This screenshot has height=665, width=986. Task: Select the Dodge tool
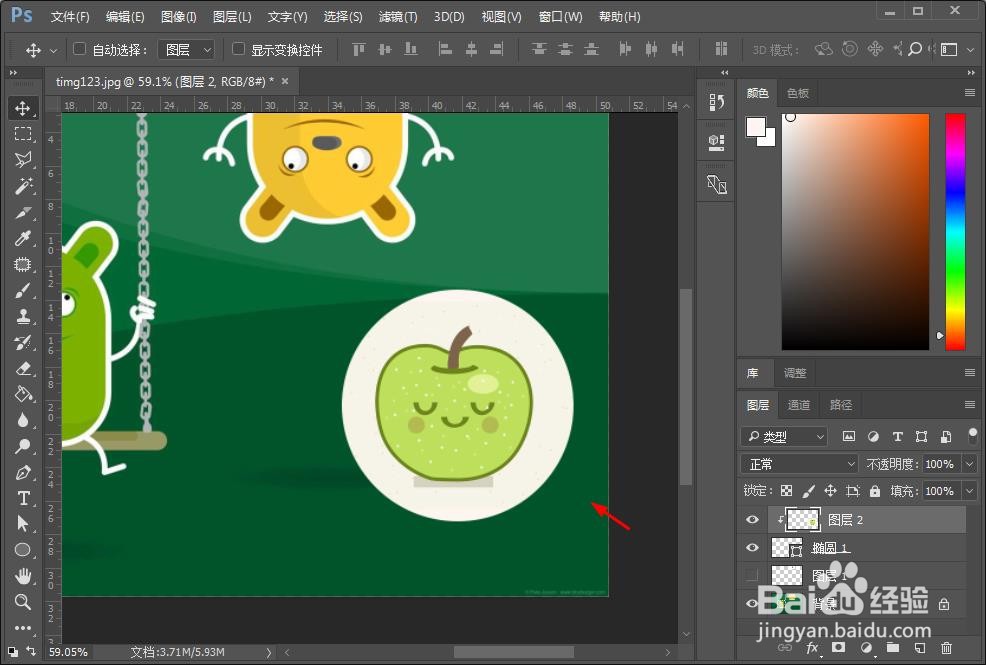pos(23,446)
